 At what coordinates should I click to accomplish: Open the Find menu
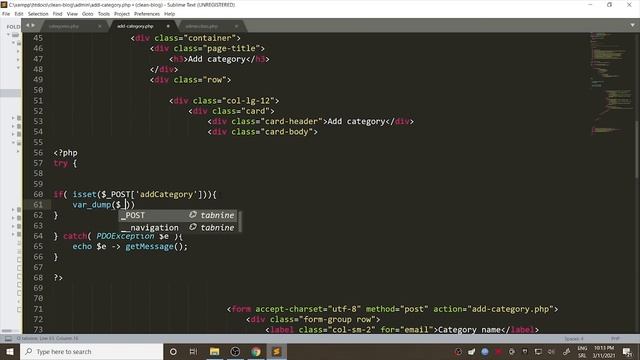tap(58, 14)
